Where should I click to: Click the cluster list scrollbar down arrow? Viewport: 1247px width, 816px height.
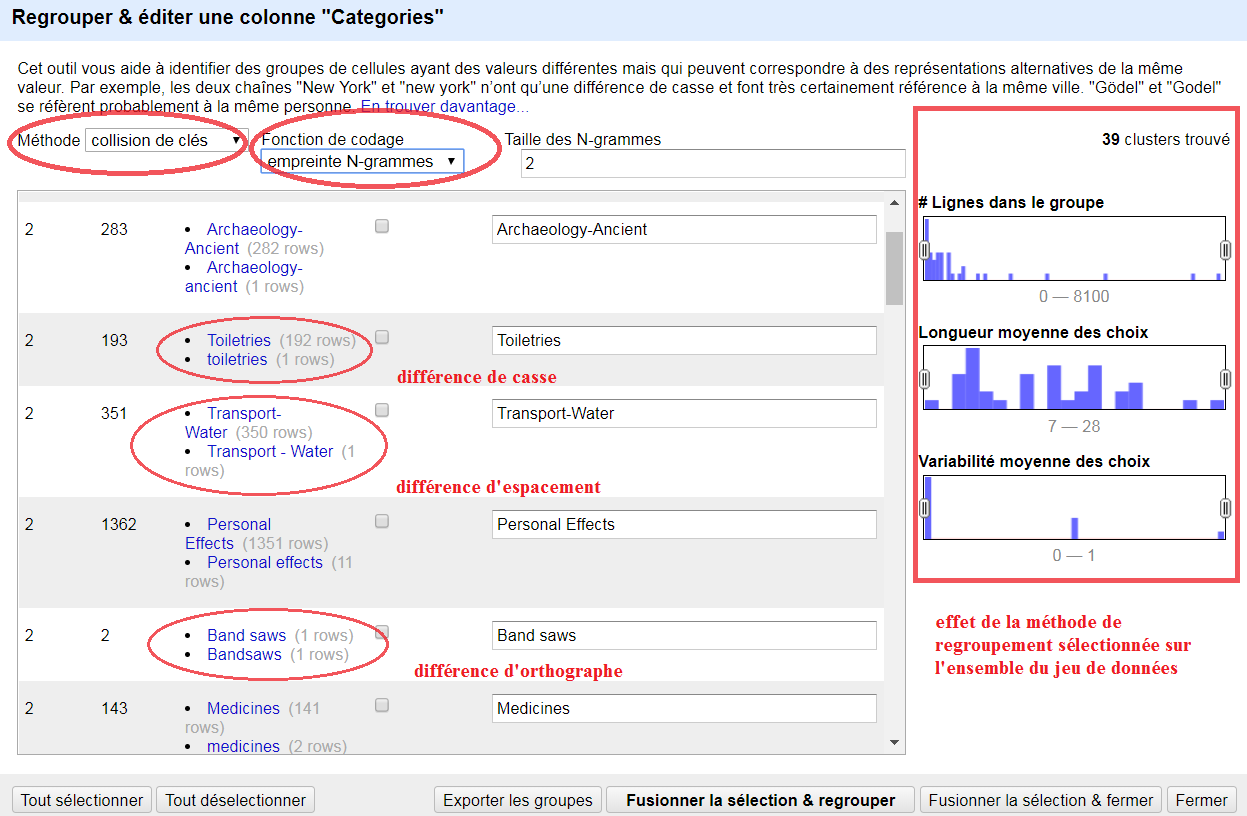coord(894,743)
